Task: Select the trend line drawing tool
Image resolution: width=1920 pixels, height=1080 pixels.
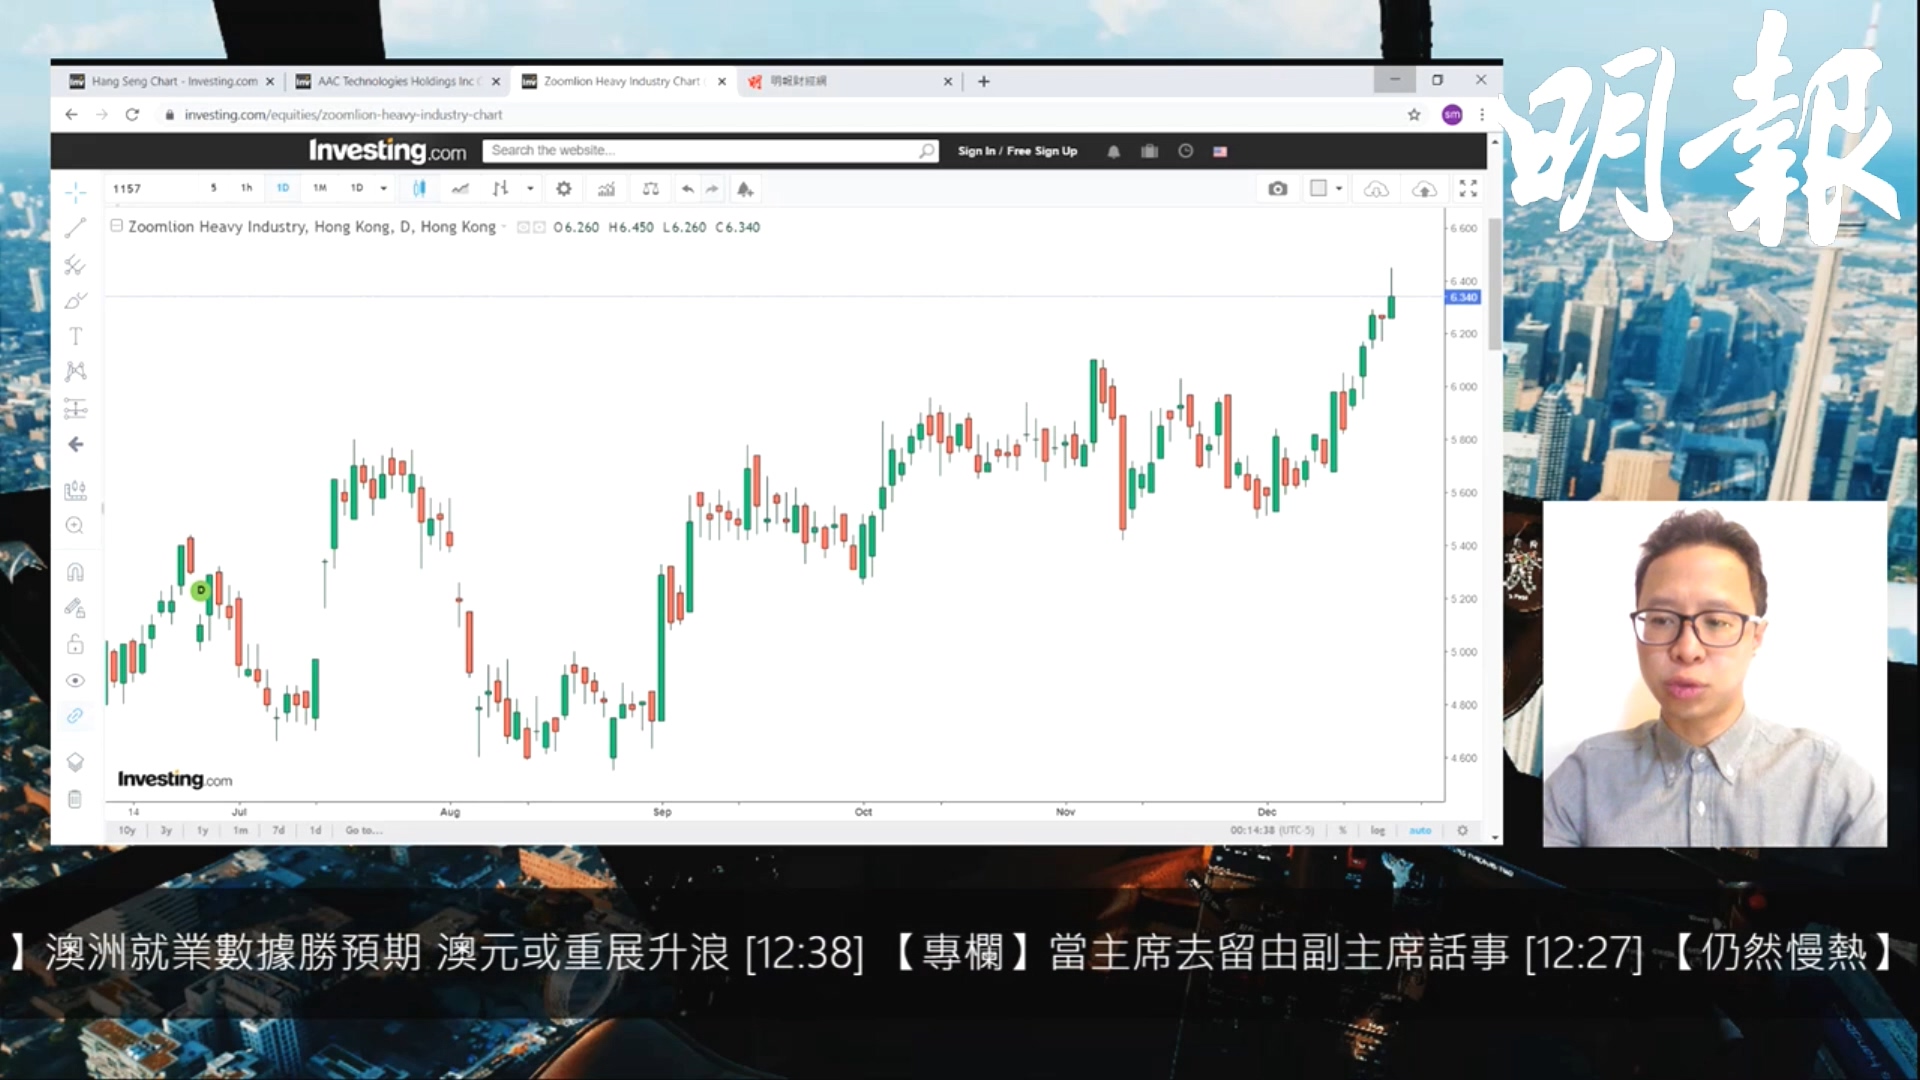Action: point(75,228)
